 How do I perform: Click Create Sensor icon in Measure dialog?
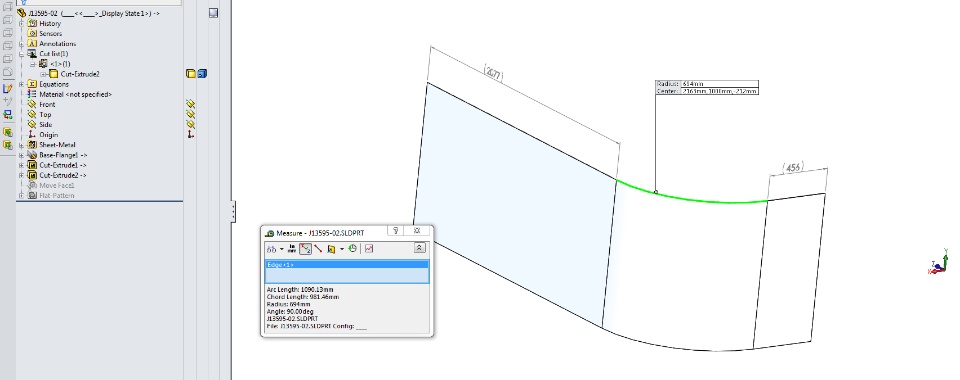(x=369, y=249)
